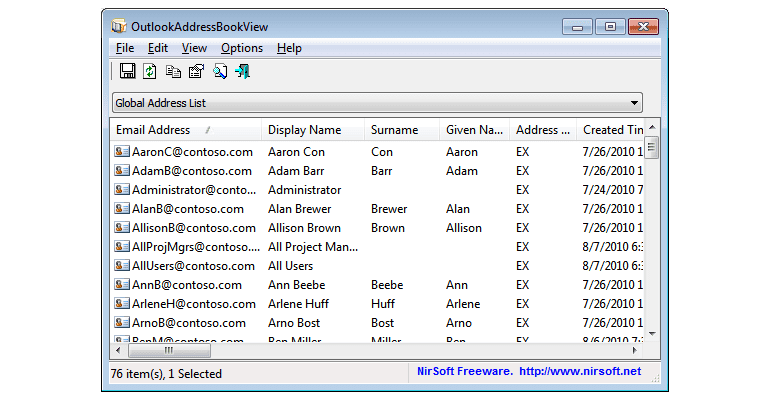Viewport: 770px width, 400px height.
Task: Click the All Users display name
Action: pyautogui.click(x=290, y=266)
